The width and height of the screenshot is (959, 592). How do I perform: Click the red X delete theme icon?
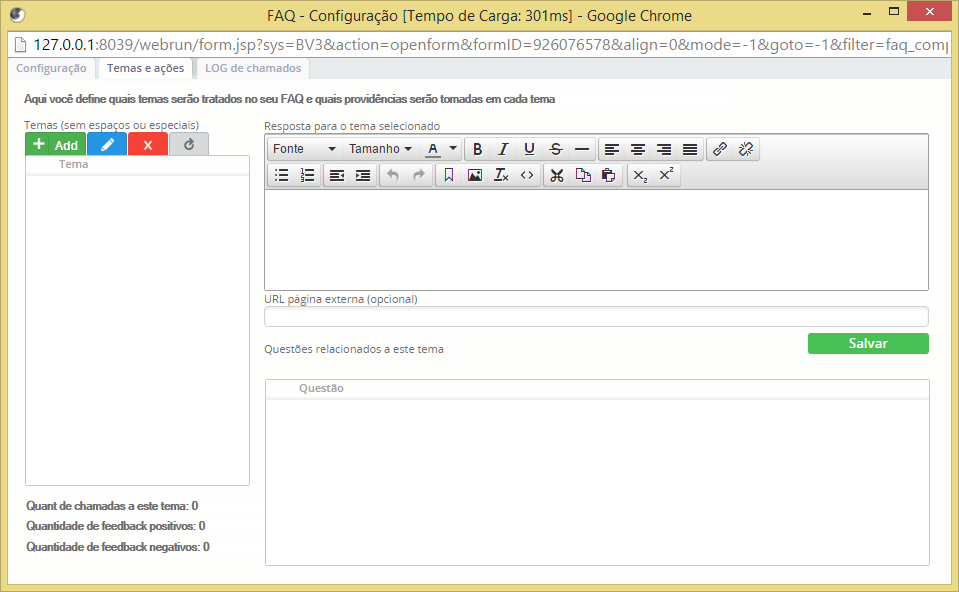coord(148,145)
